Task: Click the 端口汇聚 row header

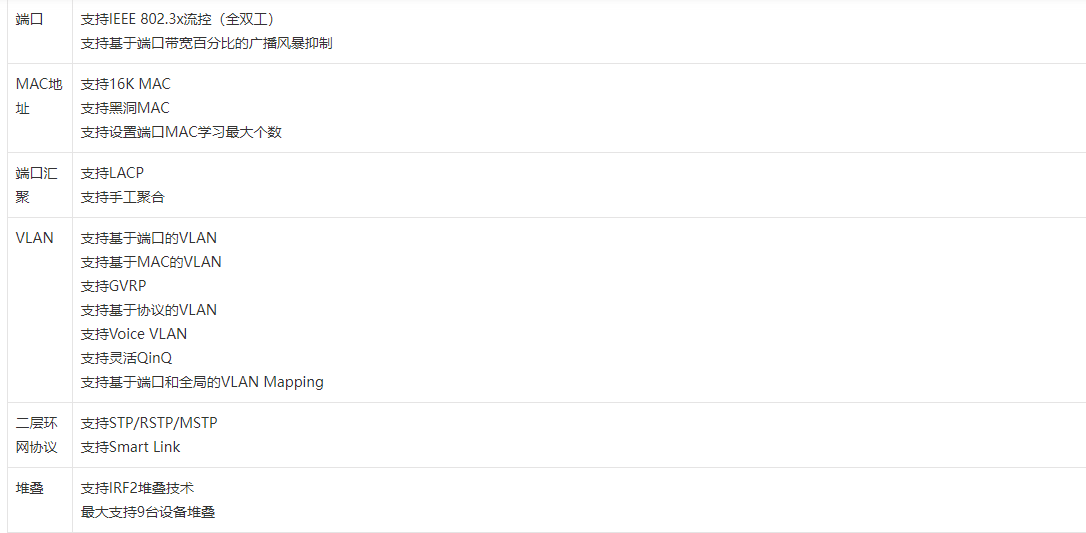Action: coord(37,185)
